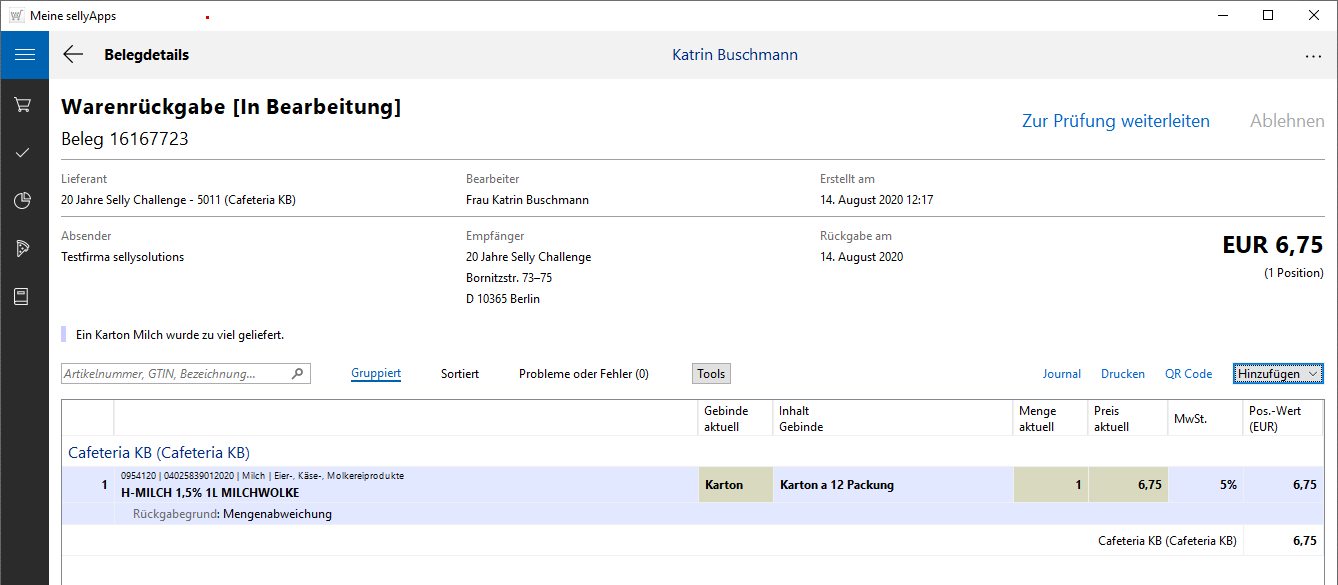The height and width of the screenshot is (585, 1338).
Task: Select the H-MILCH 1,5% 1L MILCHWOLKE row
Action: click(400, 485)
